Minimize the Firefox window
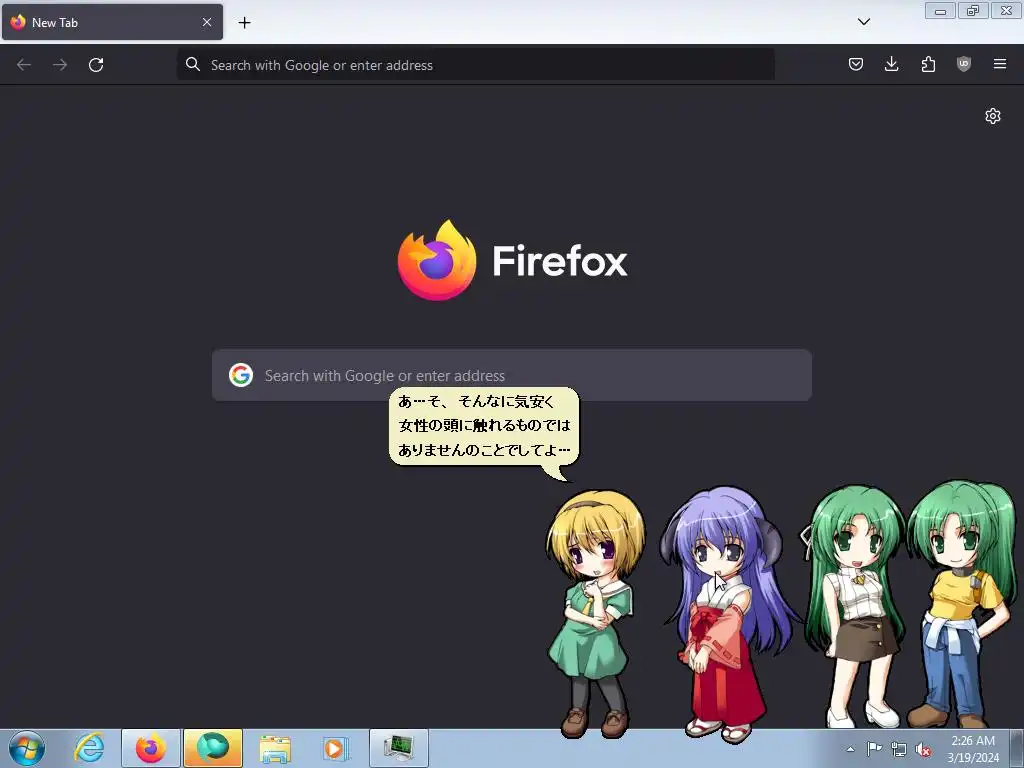 (940, 11)
